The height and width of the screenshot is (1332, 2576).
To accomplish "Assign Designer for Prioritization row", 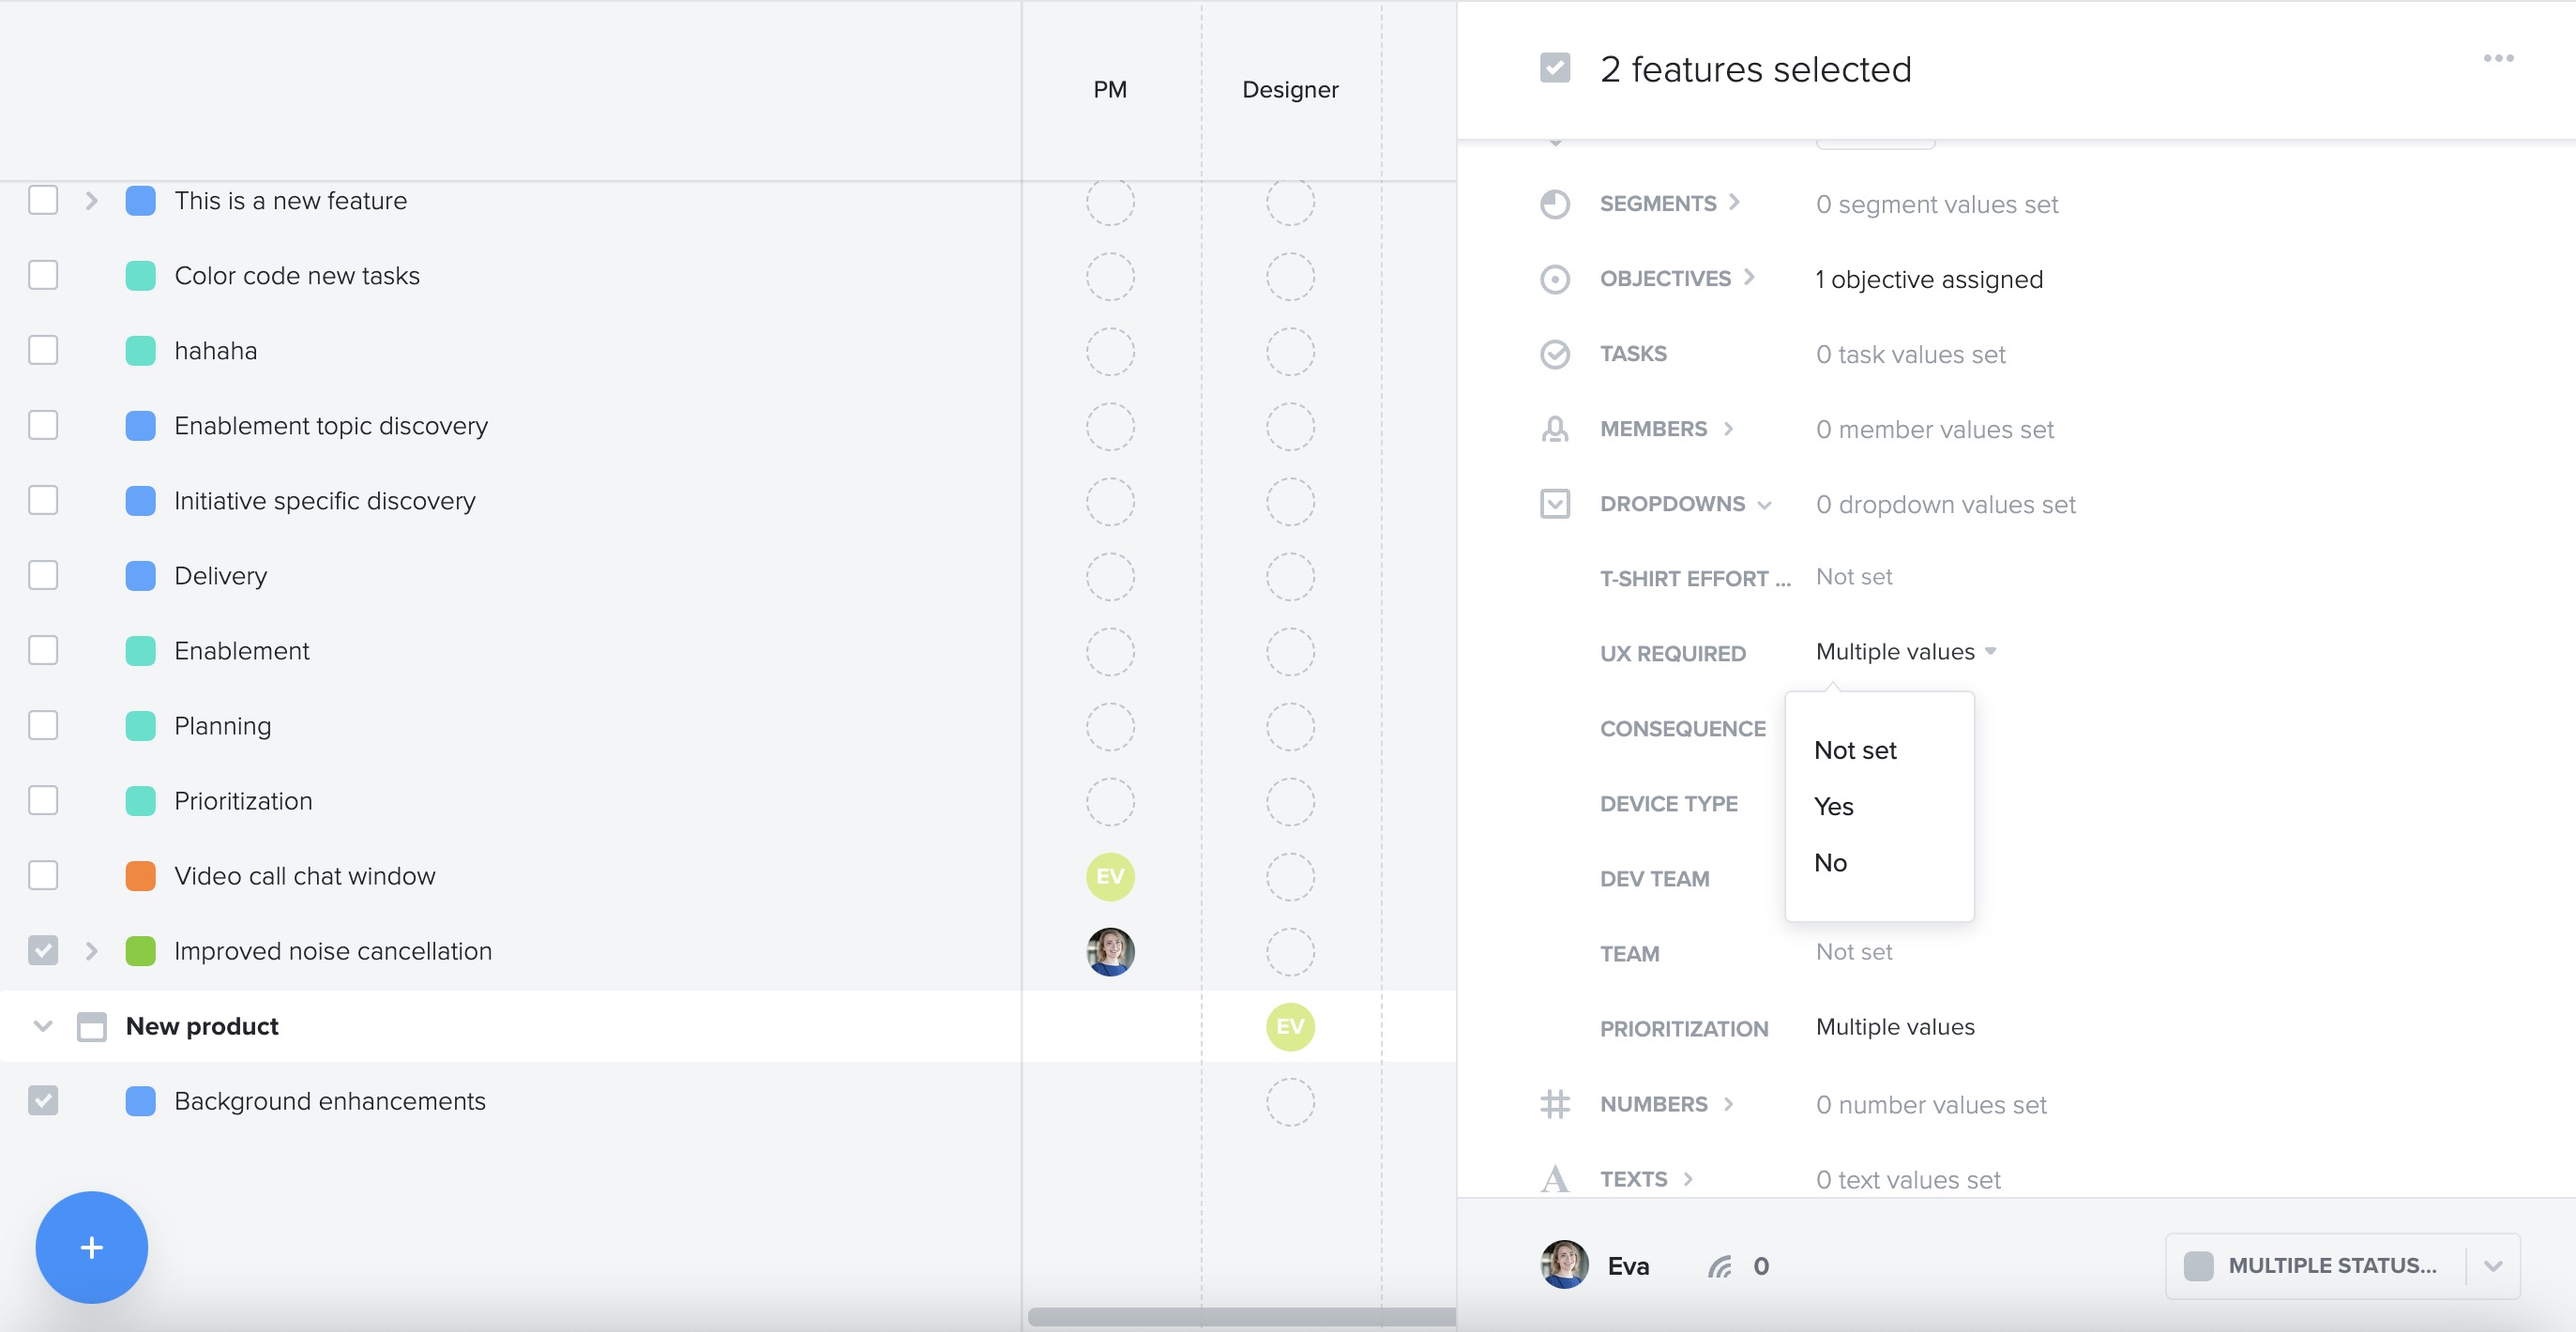I will 1290,802.
